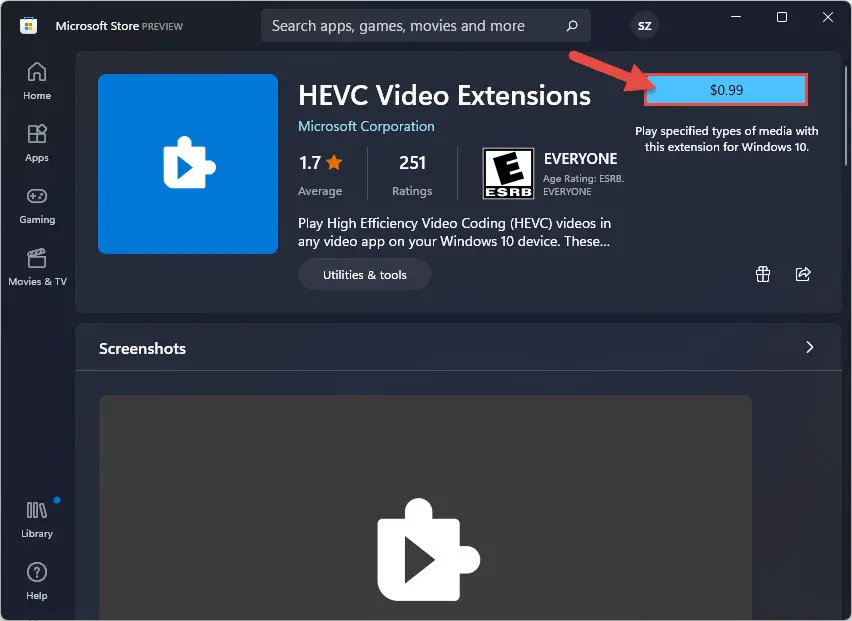The width and height of the screenshot is (852, 621).
Task: Click the ESRB Everyone rating badge
Action: coord(509,174)
